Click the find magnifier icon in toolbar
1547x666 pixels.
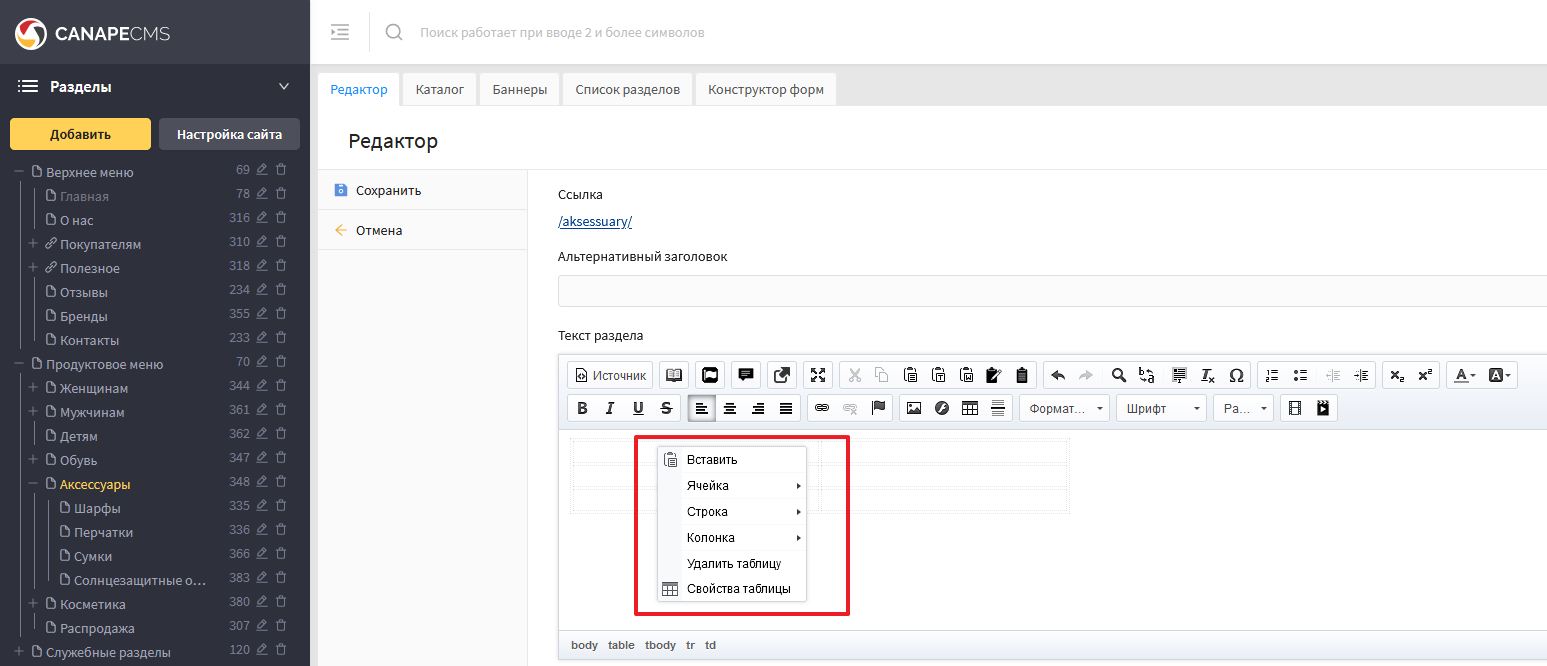tap(1119, 375)
